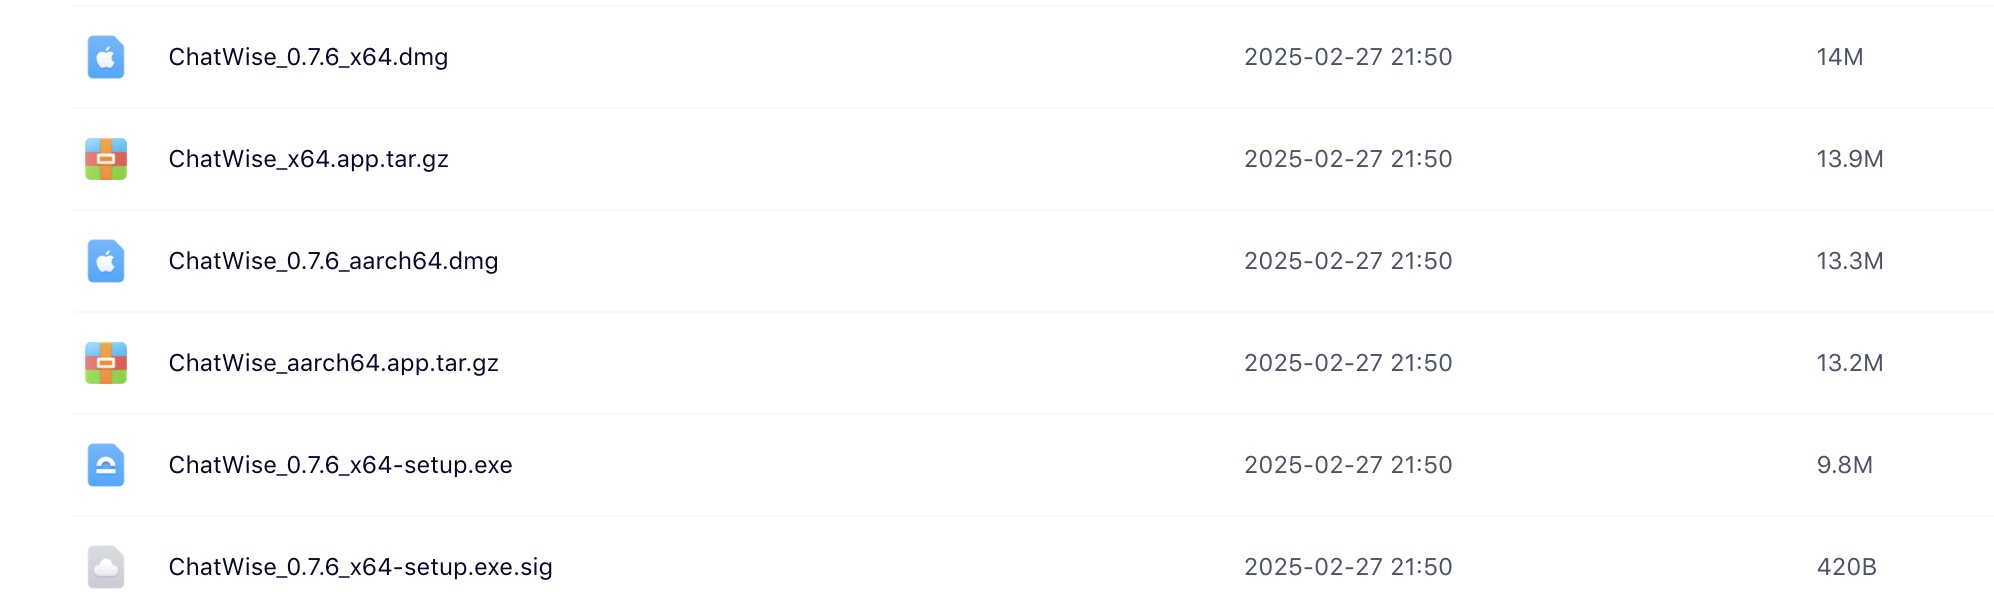
Task: Click the 13.9M file size value
Action: 1849,159
